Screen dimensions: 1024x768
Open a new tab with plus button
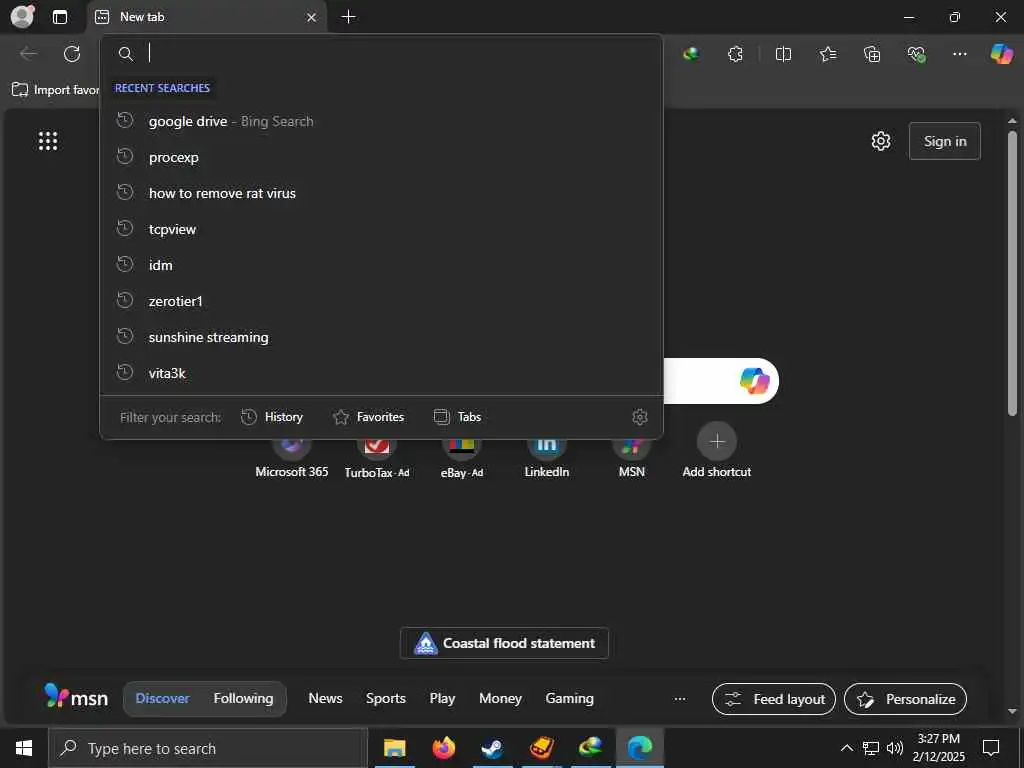coord(349,17)
